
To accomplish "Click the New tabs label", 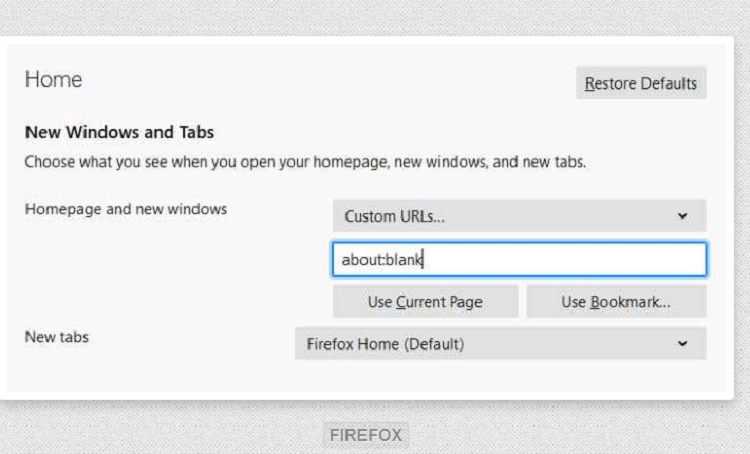I will coord(56,337).
